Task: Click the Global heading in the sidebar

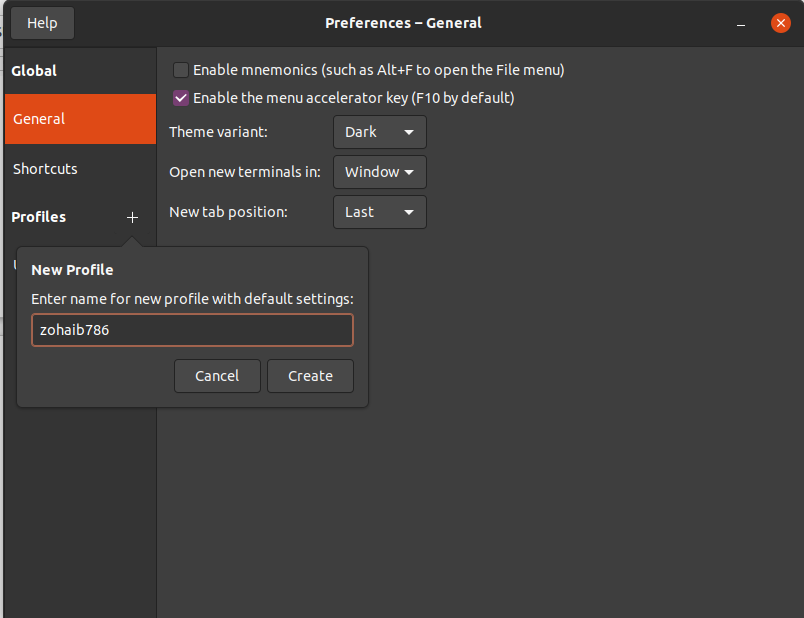Action: [34, 71]
